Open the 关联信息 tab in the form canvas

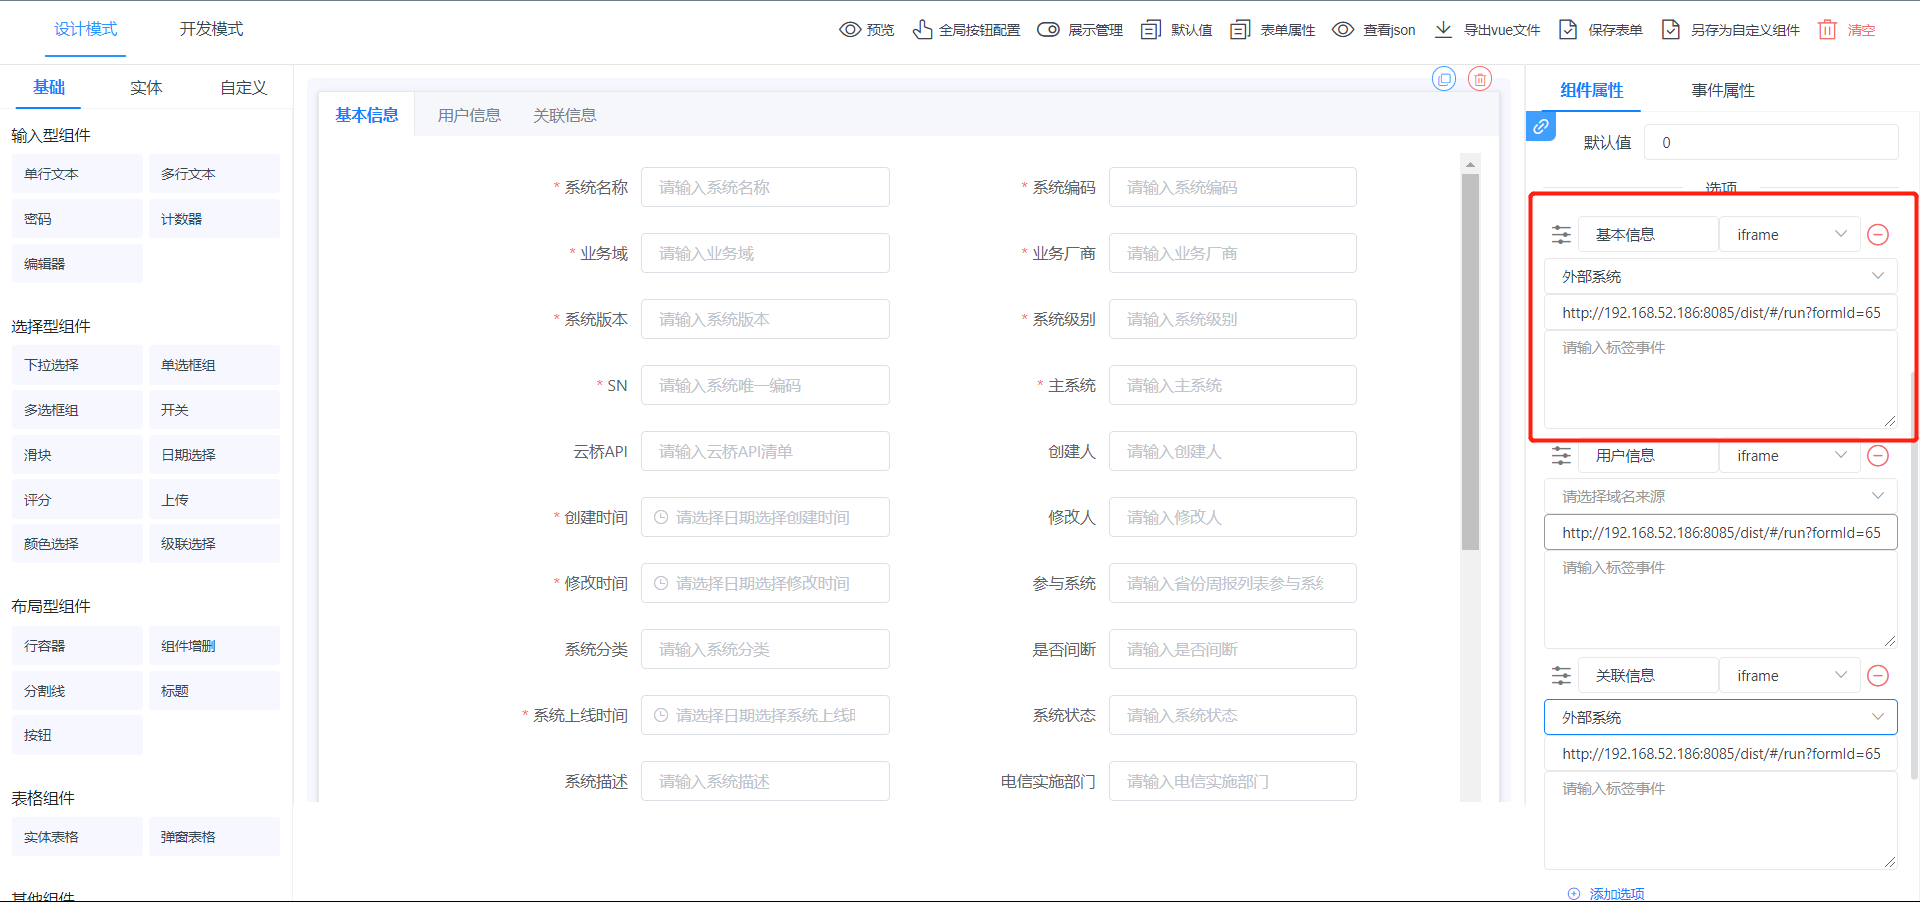point(565,115)
